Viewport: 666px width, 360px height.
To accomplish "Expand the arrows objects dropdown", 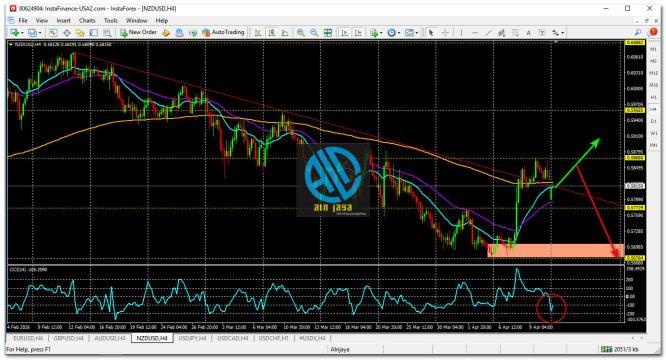I will pyautogui.click(x=562, y=33).
